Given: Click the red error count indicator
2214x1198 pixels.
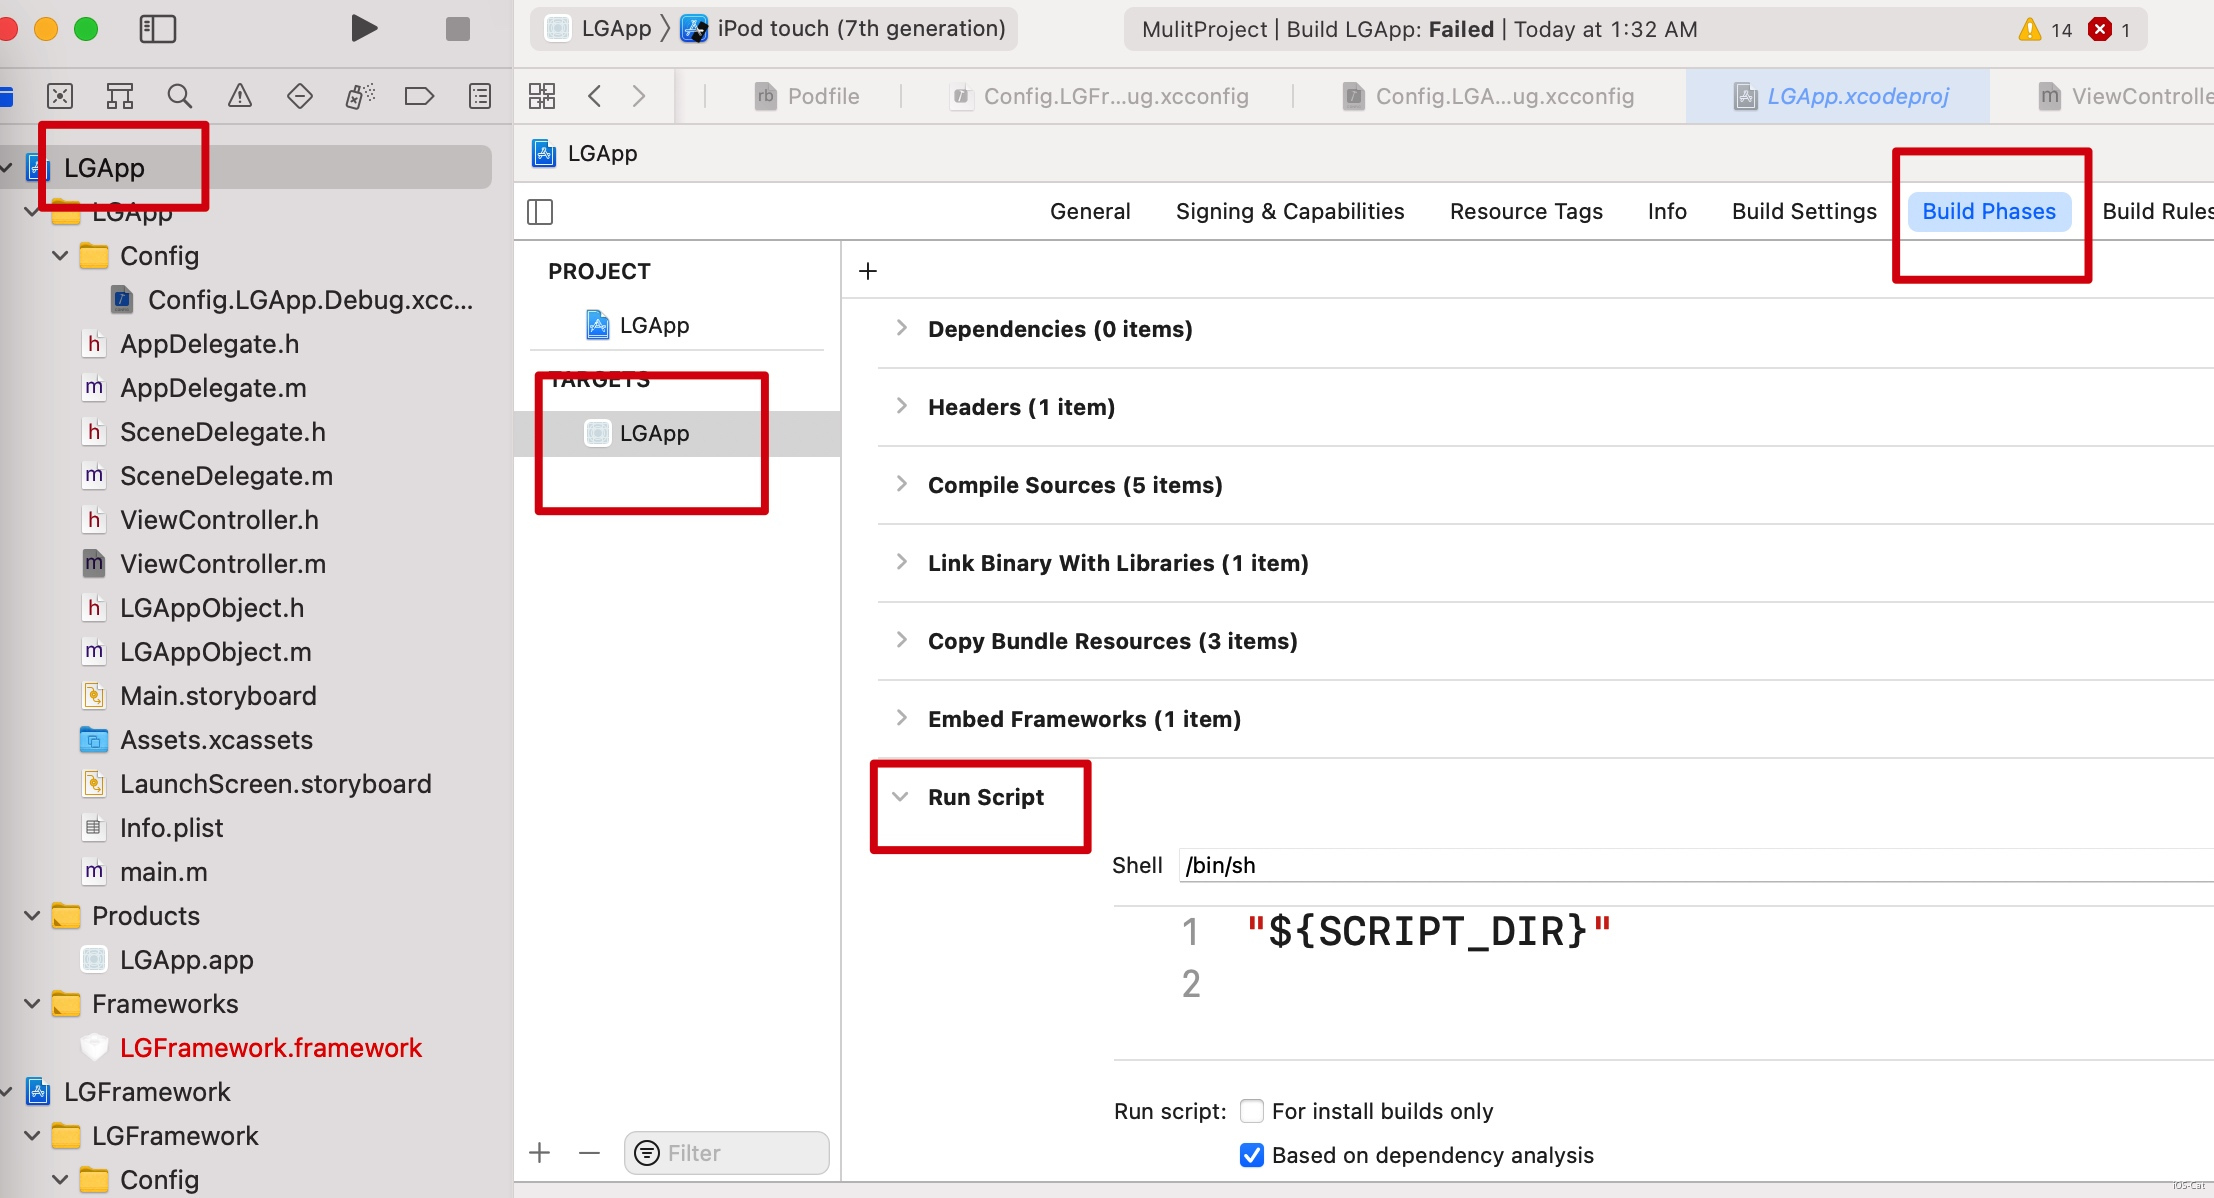Looking at the screenshot, I should [x=2110, y=29].
